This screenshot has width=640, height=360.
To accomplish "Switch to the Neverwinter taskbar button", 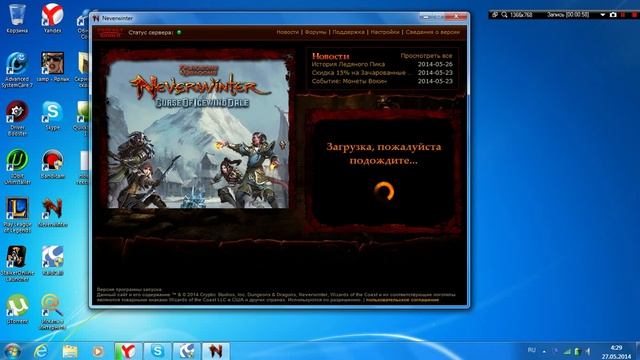I will tap(216, 351).
